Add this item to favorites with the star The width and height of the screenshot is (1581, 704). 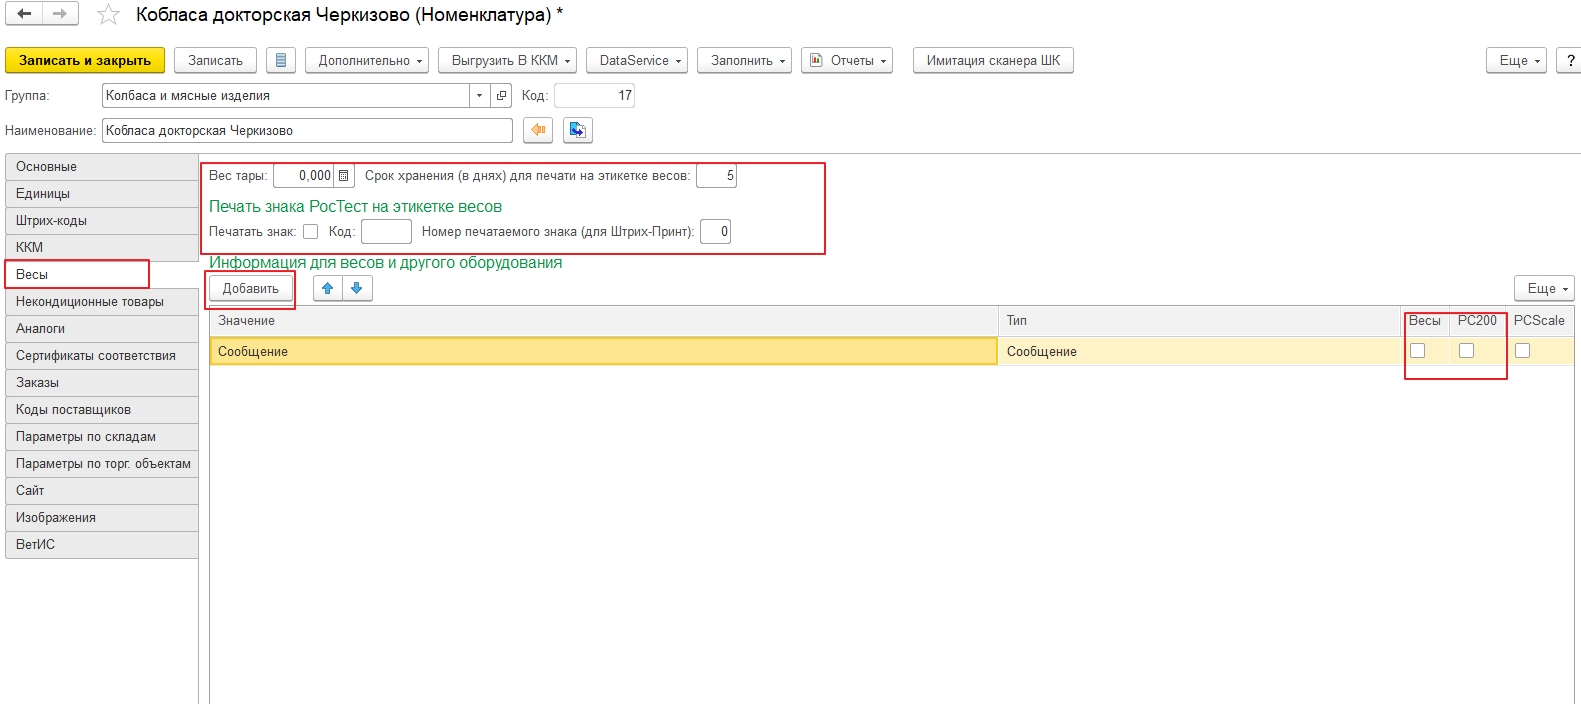pos(108,15)
